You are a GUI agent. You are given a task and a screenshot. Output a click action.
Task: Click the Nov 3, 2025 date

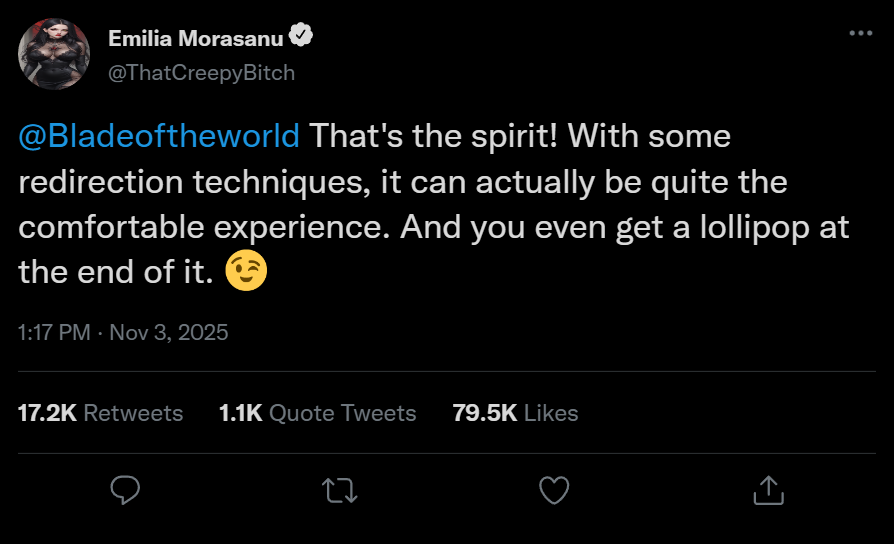[x=168, y=332]
